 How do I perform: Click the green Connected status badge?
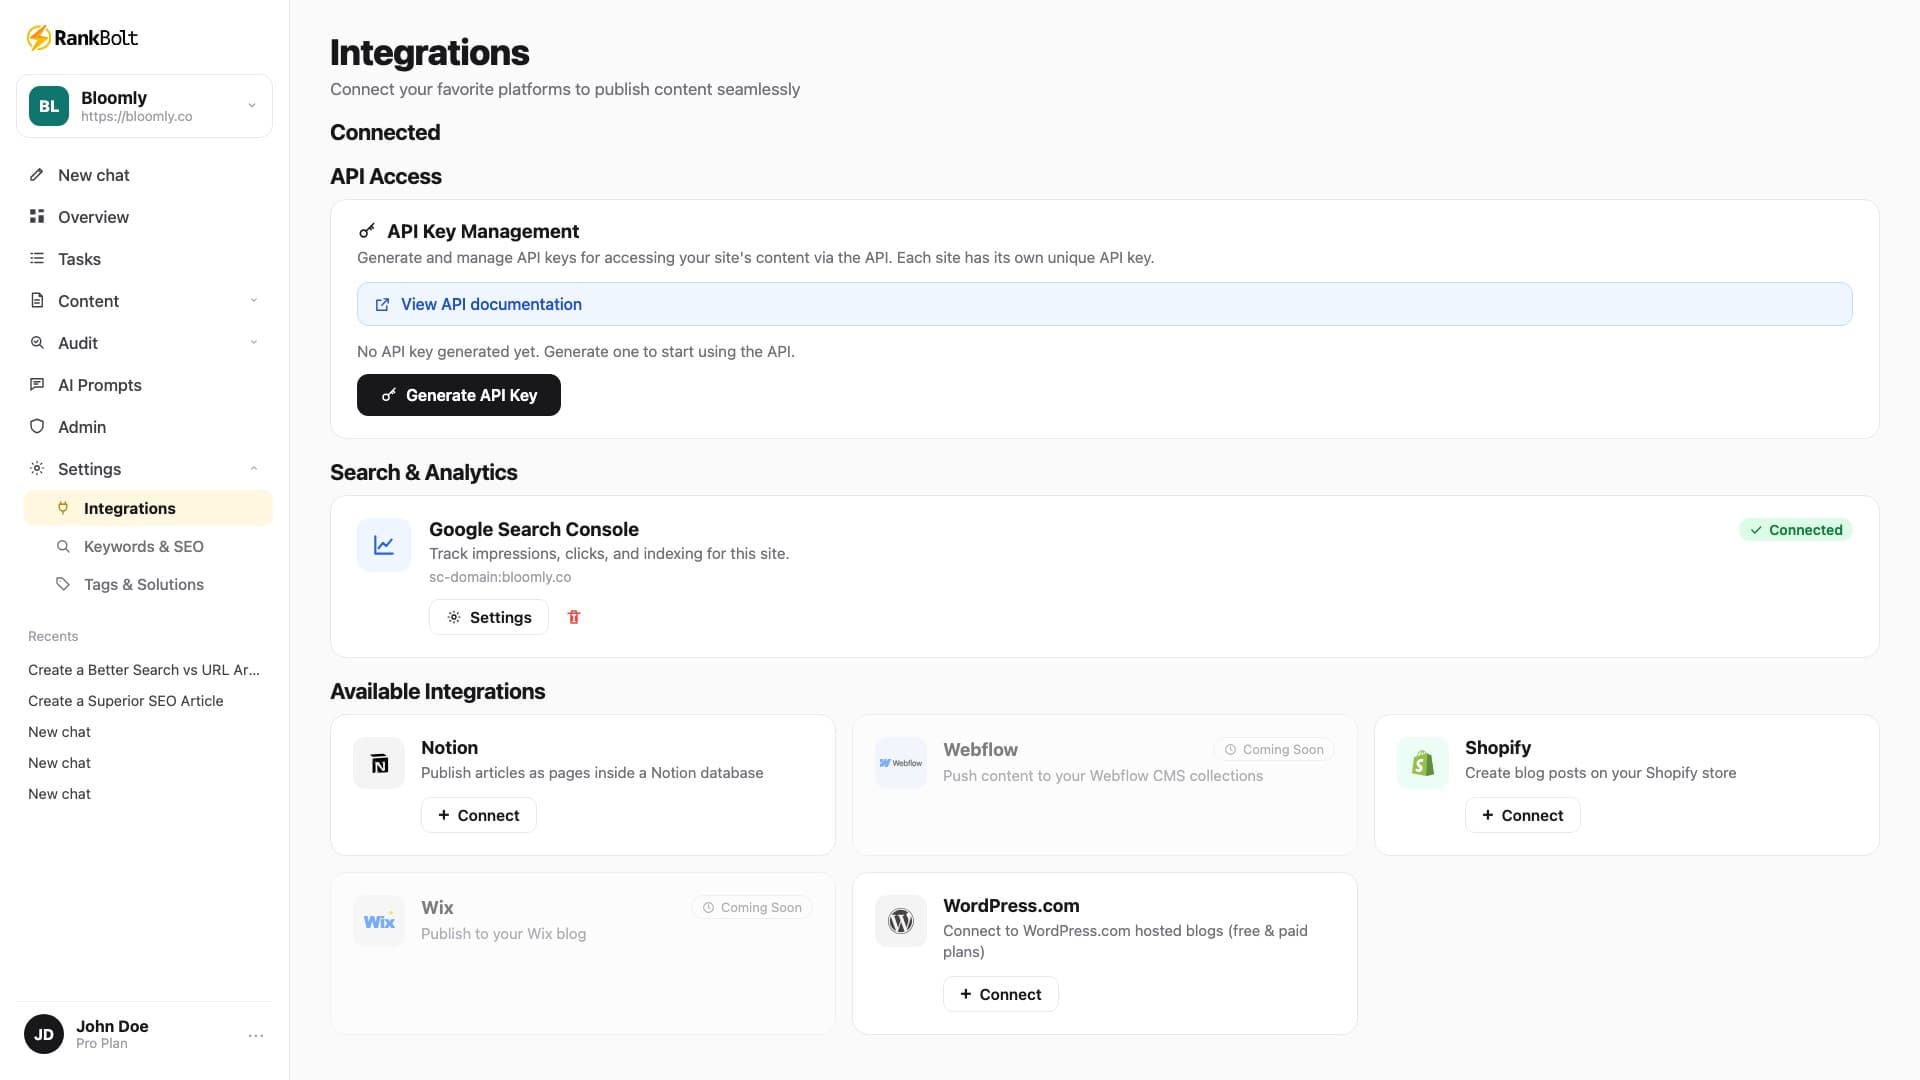pyautogui.click(x=1796, y=530)
